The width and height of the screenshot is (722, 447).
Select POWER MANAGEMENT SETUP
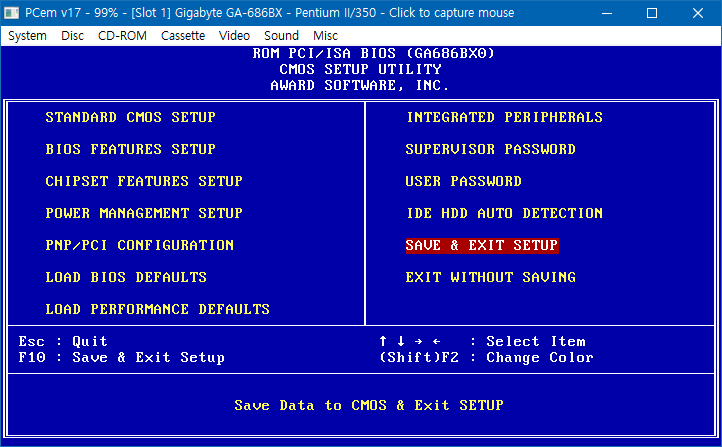[x=144, y=213]
